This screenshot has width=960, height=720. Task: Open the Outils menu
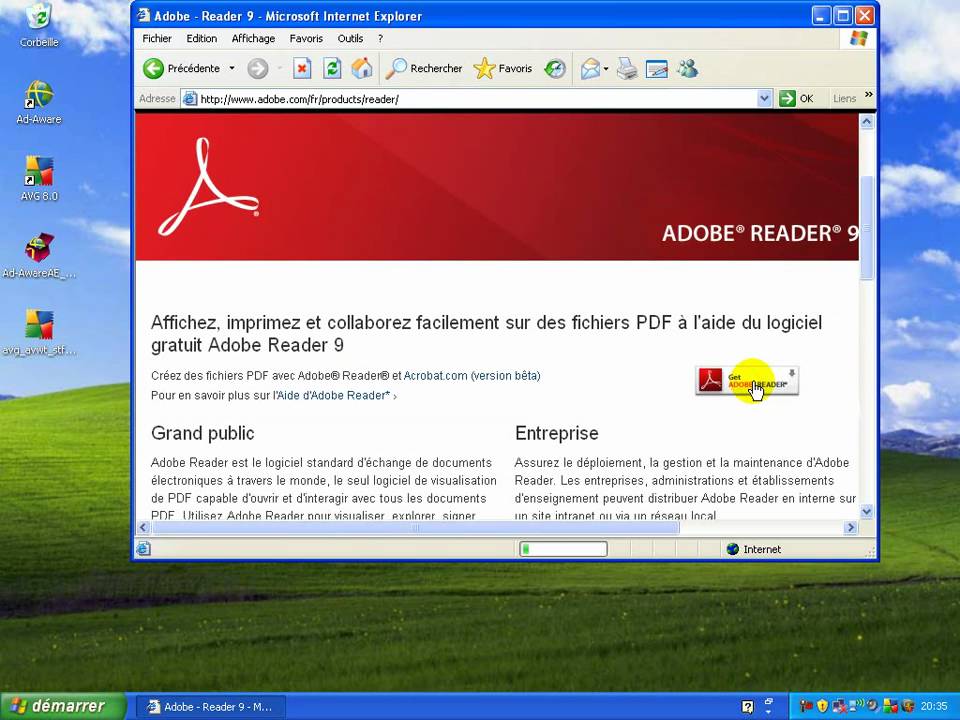(350, 39)
